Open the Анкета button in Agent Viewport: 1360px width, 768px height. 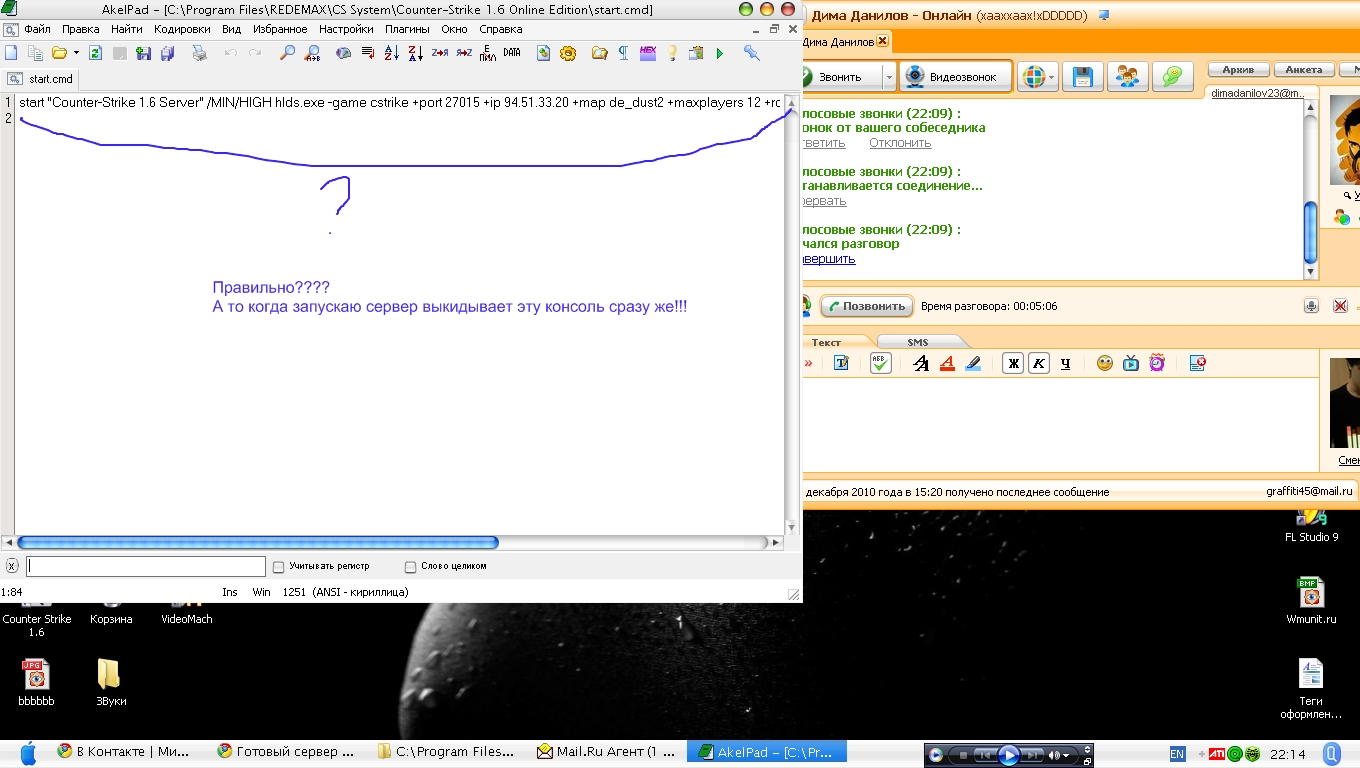1304,70
